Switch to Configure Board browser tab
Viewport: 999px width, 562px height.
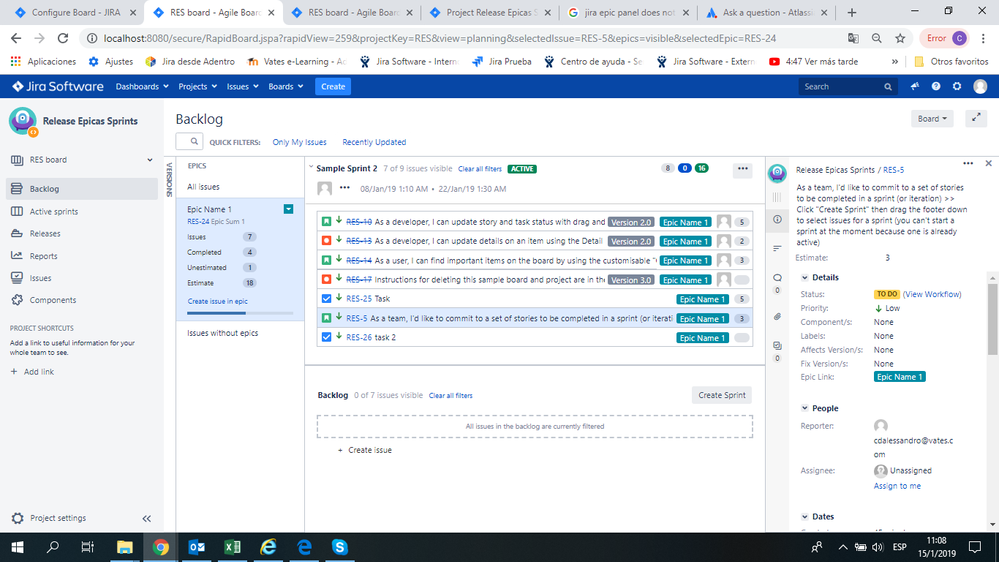[x=74, y=12]
